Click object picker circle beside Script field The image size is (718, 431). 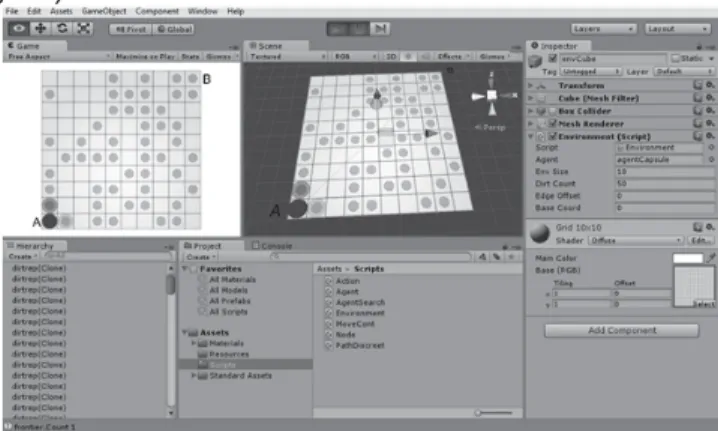pos(711,147)
